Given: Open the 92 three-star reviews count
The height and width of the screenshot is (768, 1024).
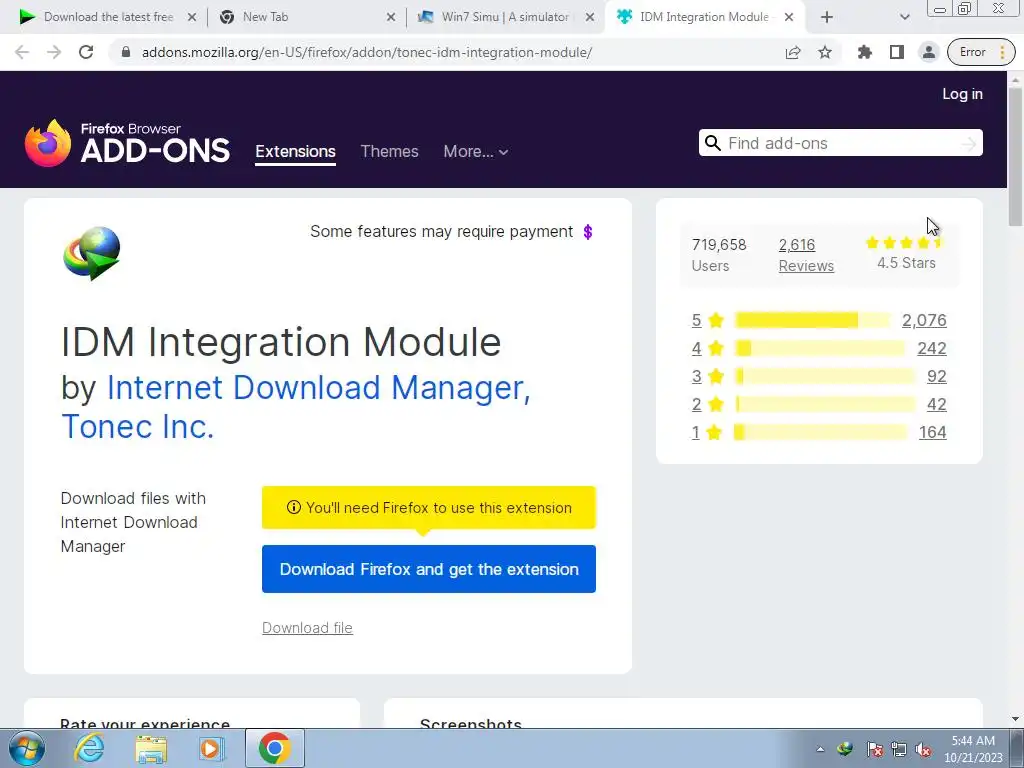Looking at the screenshot, I should 936,376.
